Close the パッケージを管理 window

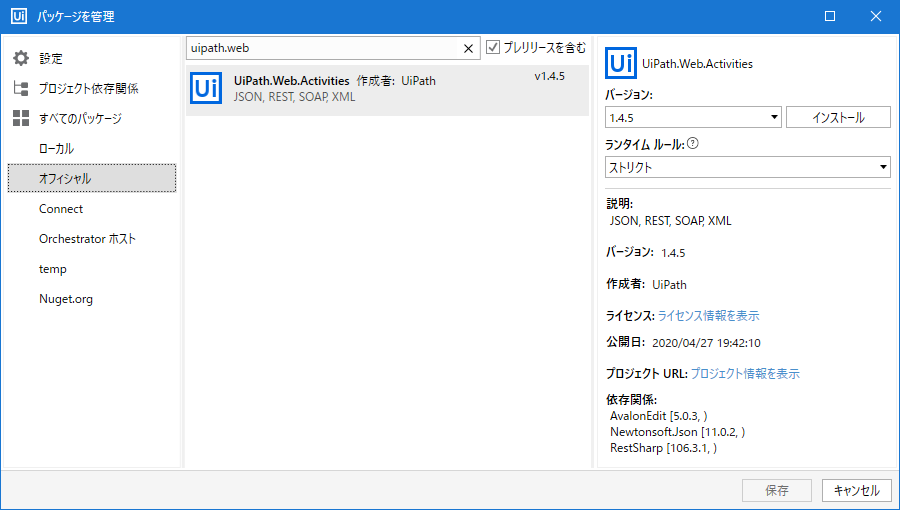coord(876,16)
